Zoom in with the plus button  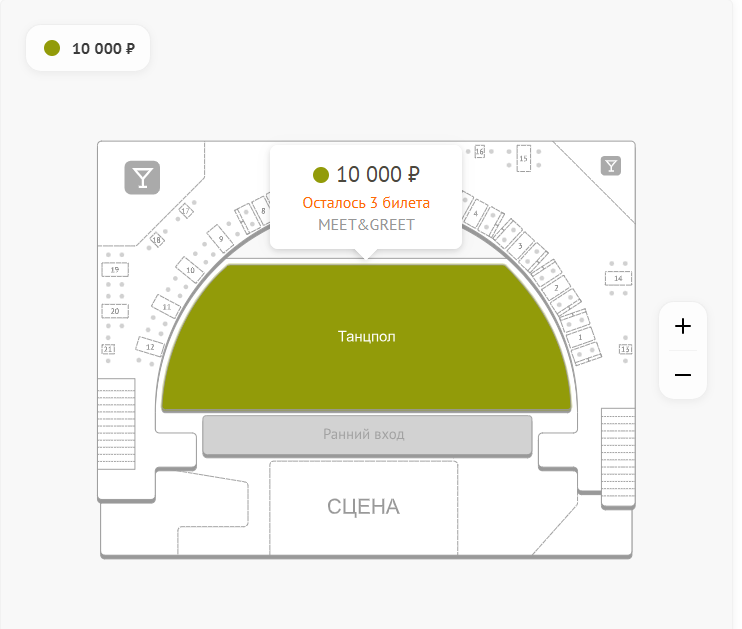click(x=683, y=326)
